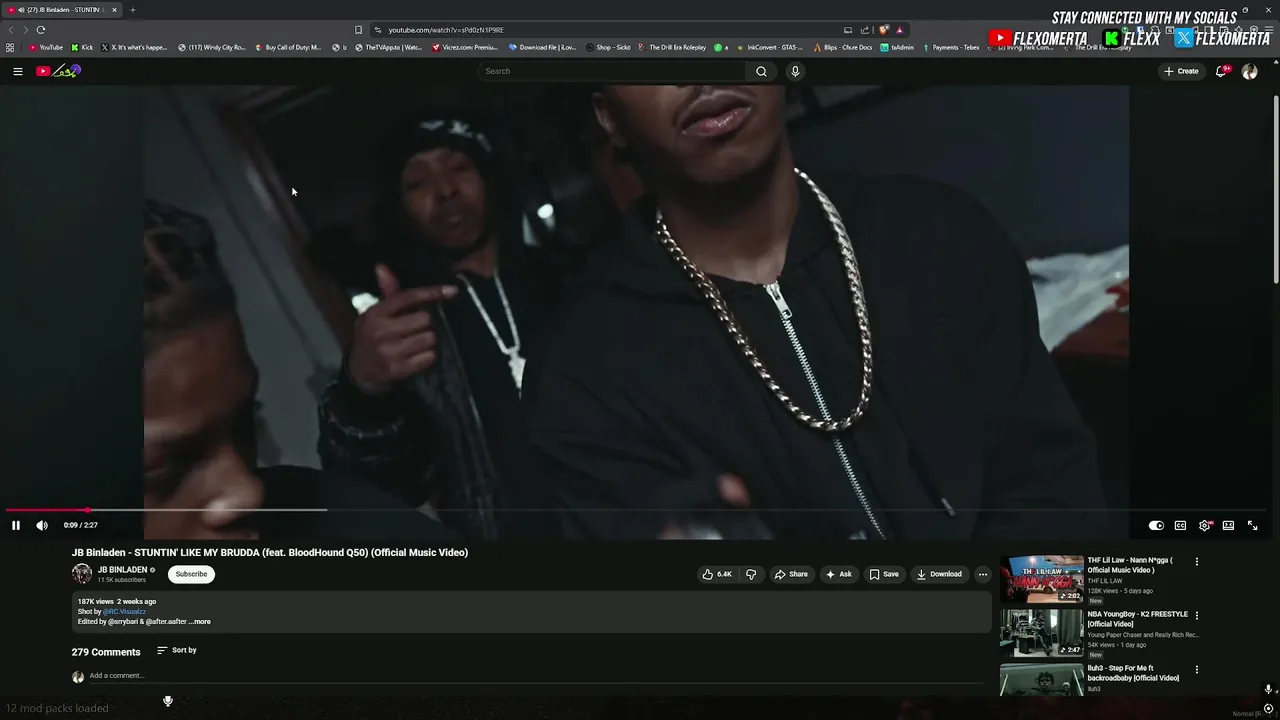Open JB BINLADEN channel name link
1280x720 pixels.
coord(122,569)
